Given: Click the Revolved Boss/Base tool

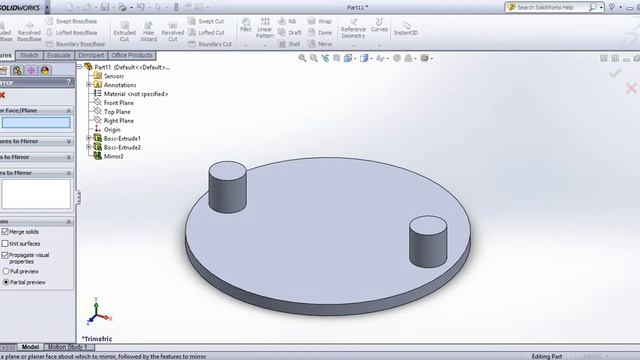Looking at the screenshot, I should click(x=29, y=31).
